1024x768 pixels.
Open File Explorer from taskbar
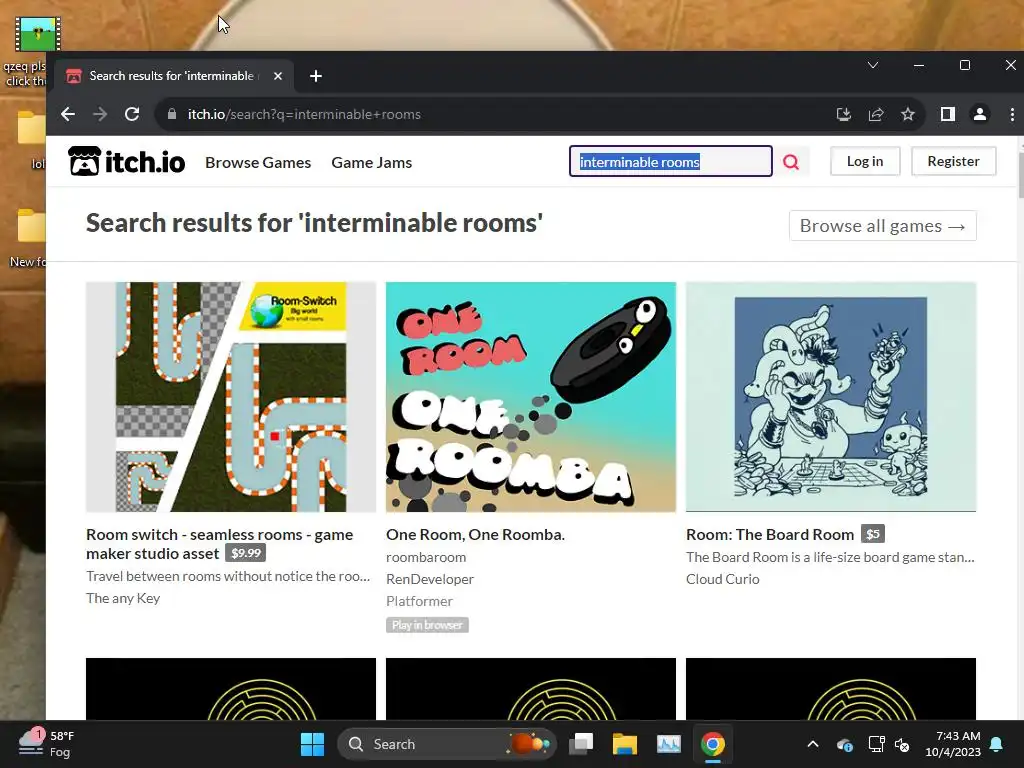tap(624, 744)
